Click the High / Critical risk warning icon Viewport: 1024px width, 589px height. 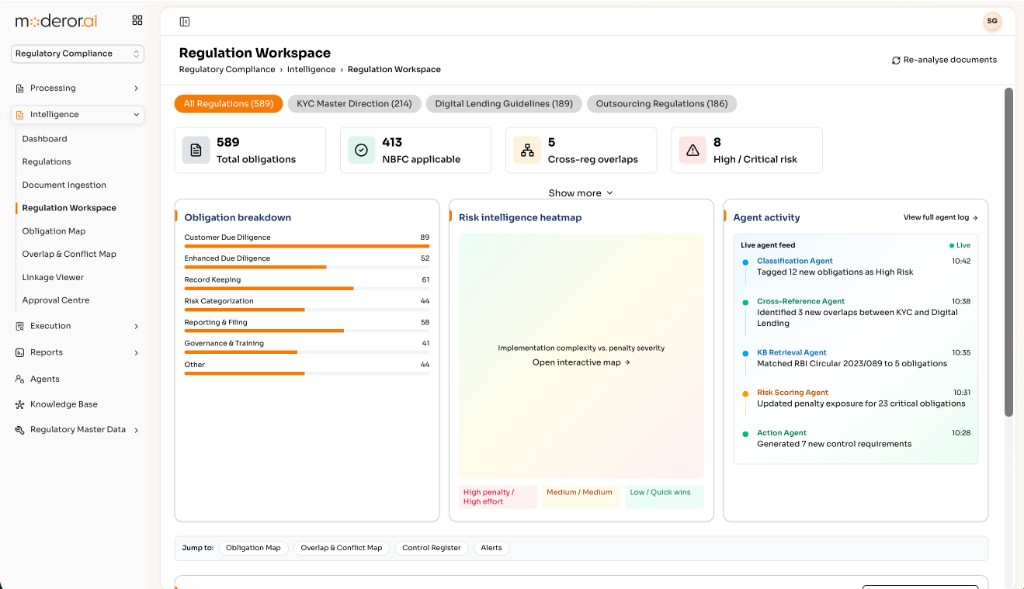(x=693, y=150)
